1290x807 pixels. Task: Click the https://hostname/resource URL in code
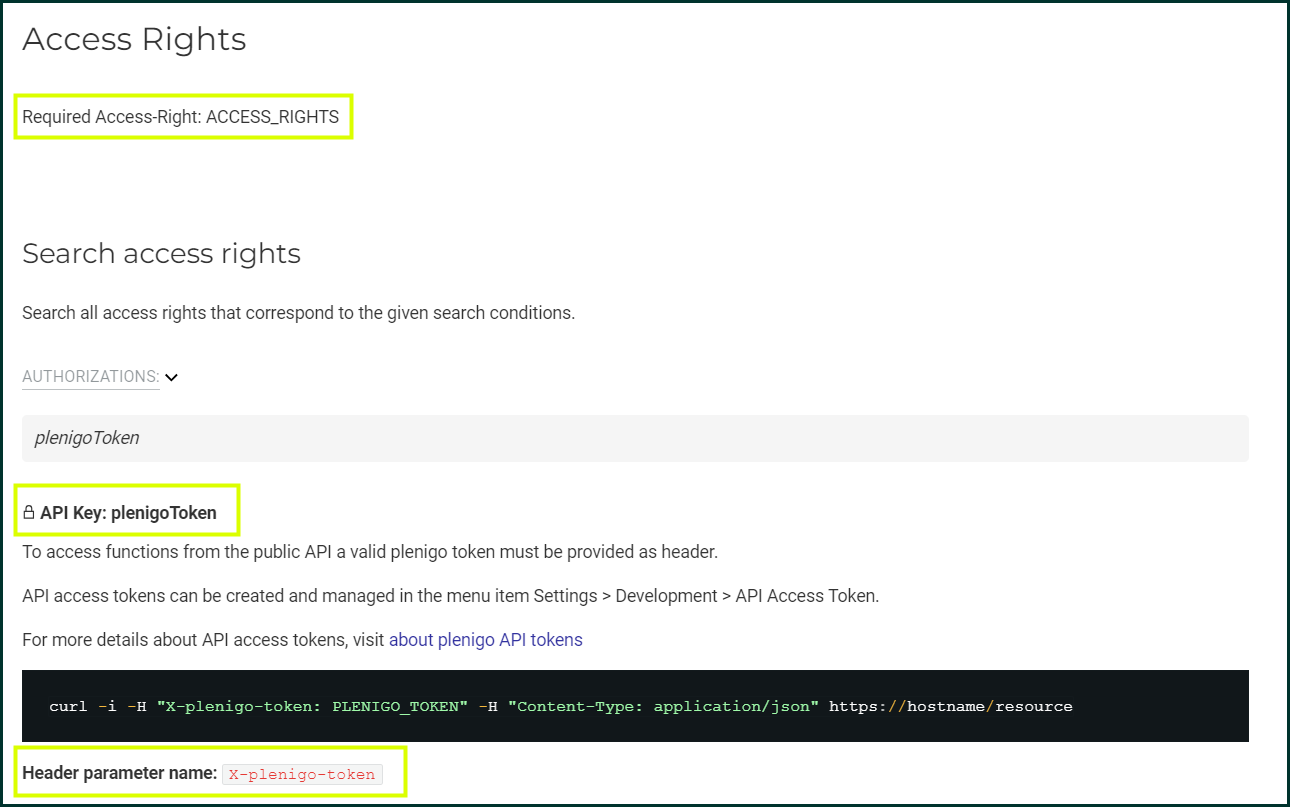tap(951, 707)
